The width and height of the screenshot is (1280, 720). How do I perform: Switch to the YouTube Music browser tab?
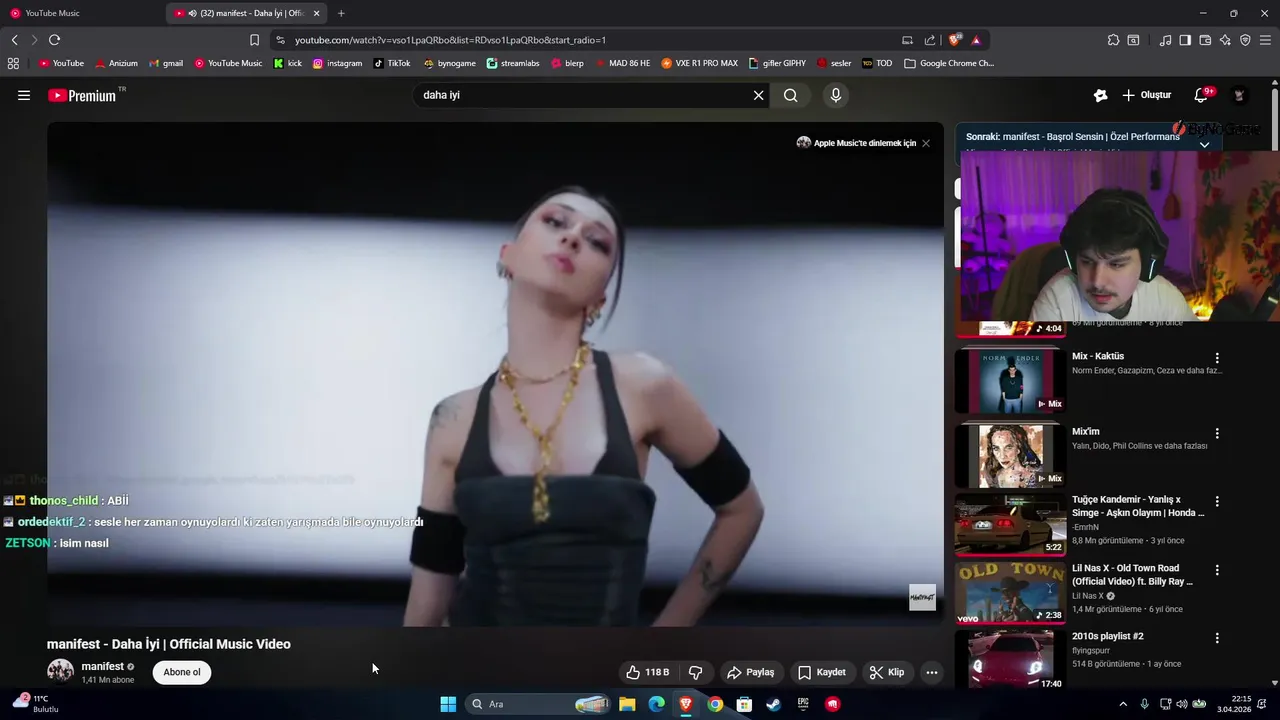point(82,13)
